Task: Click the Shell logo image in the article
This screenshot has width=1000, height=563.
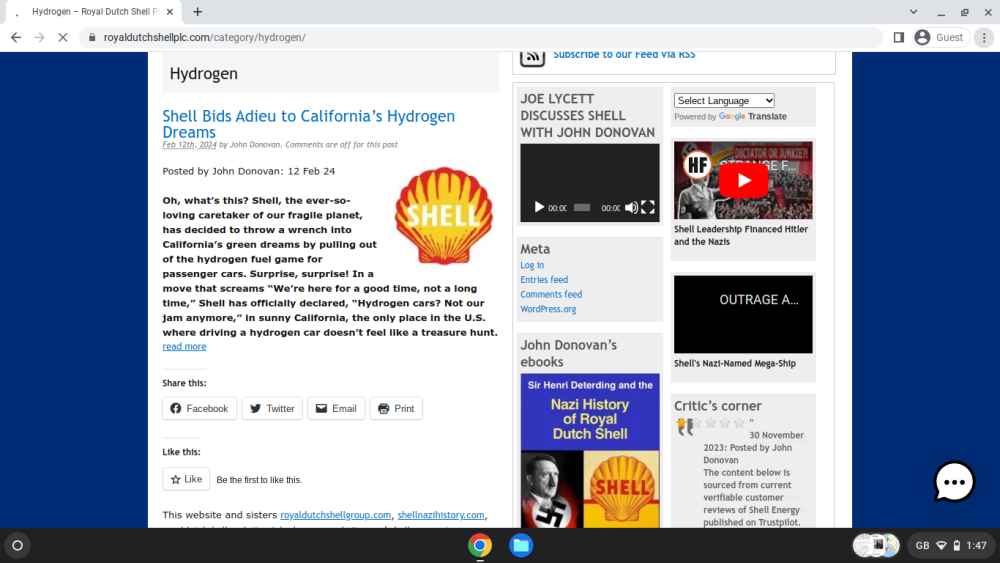Action: coord(444,216)
